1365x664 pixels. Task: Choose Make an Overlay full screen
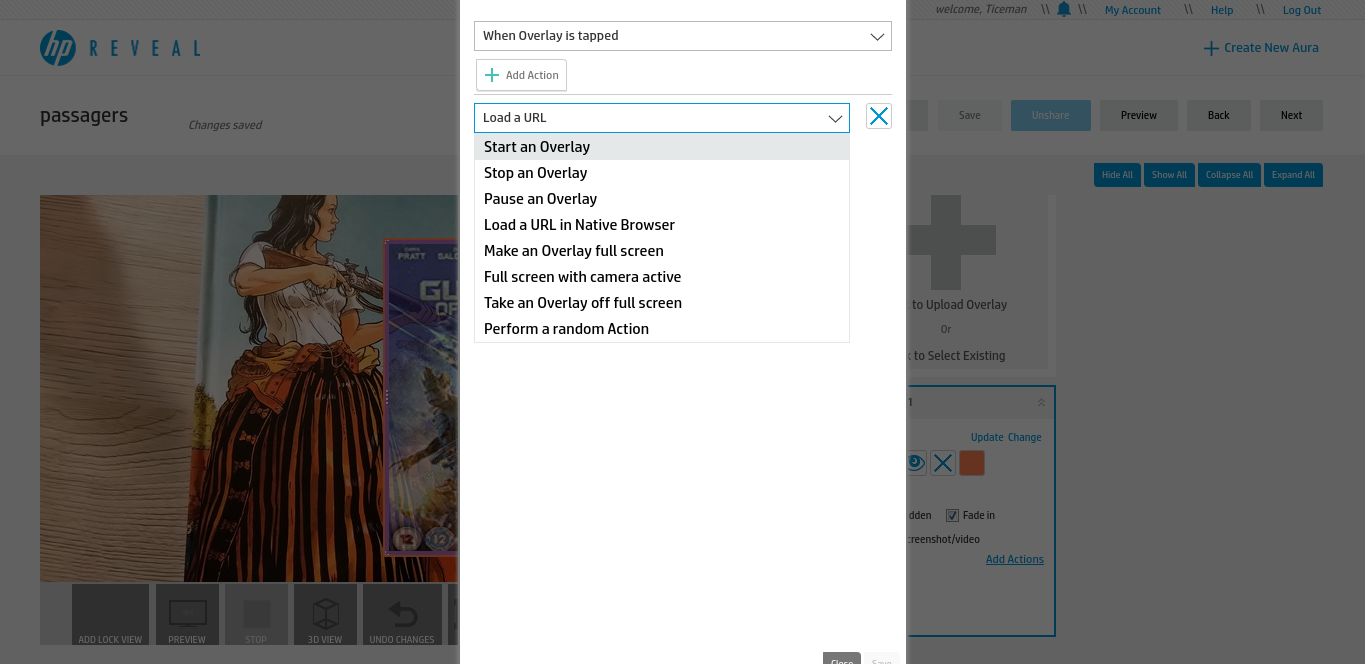coord(662,251)
